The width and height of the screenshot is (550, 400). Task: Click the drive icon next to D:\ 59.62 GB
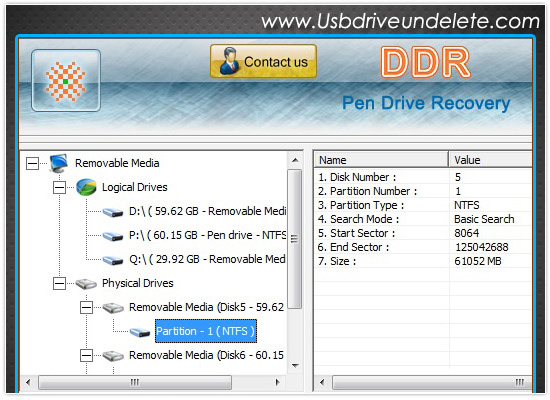coord(113,212)
